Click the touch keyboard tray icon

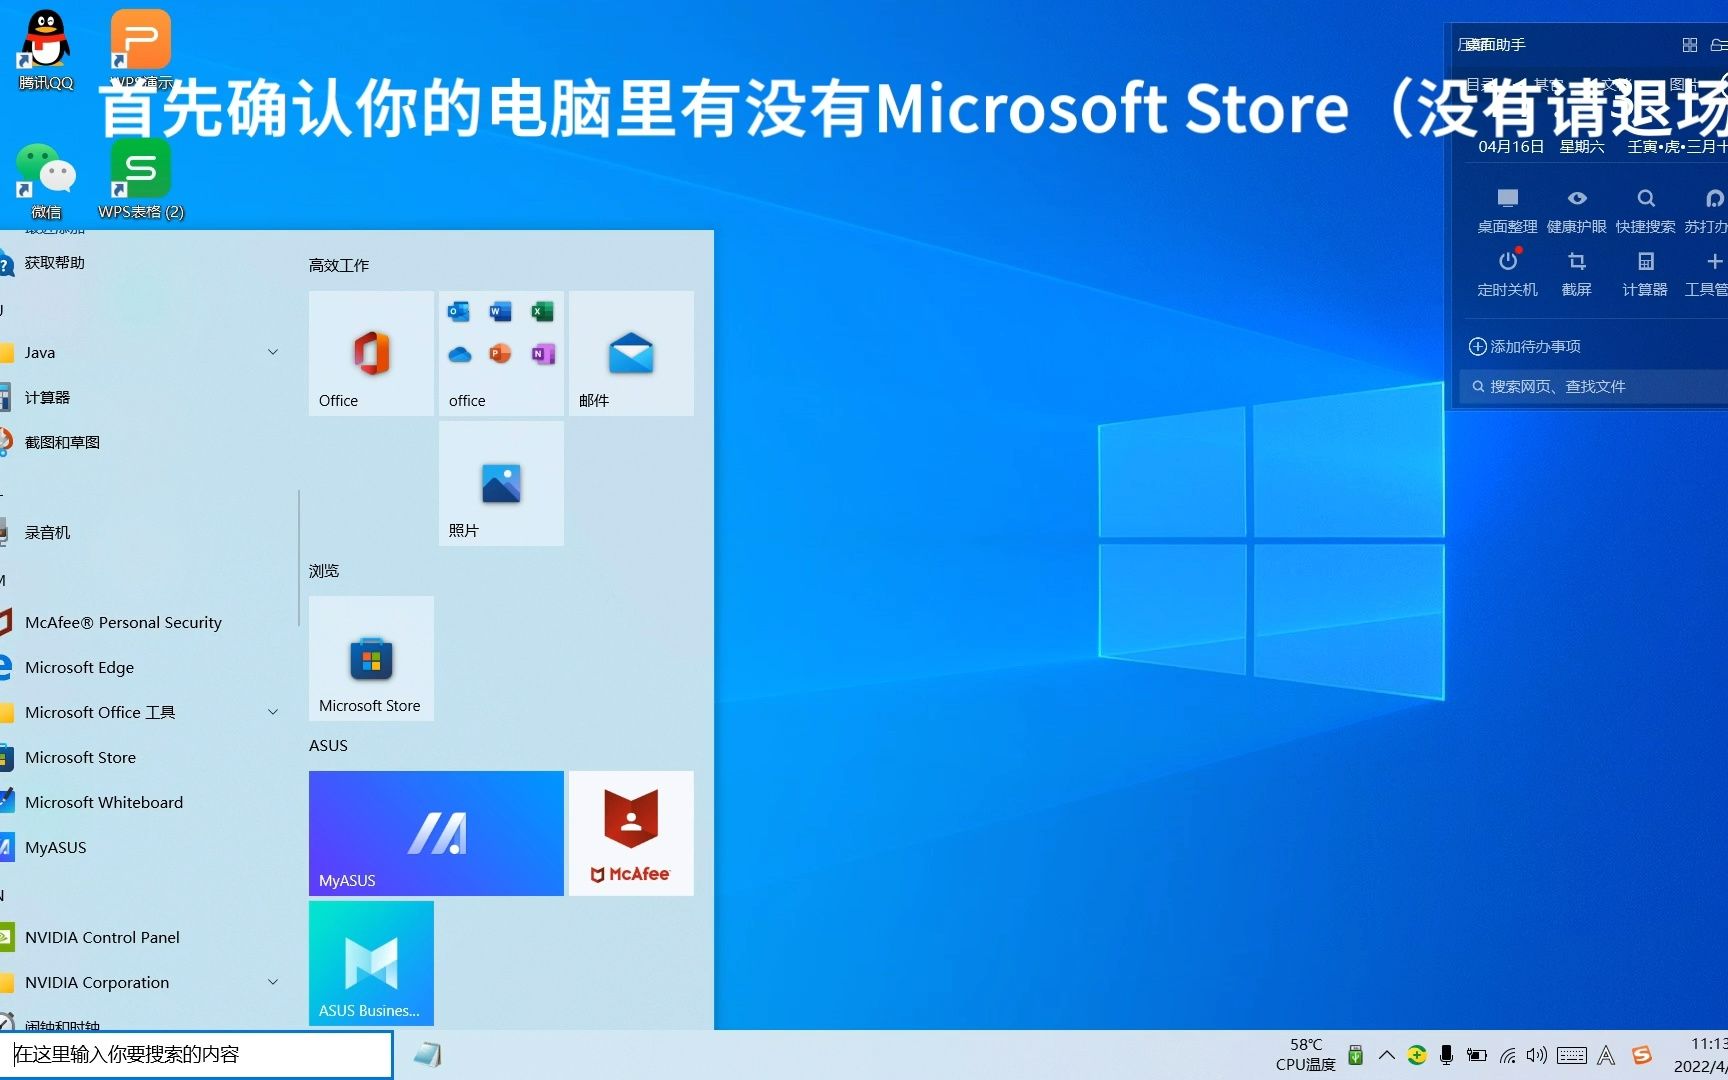pos(1572,1055)
